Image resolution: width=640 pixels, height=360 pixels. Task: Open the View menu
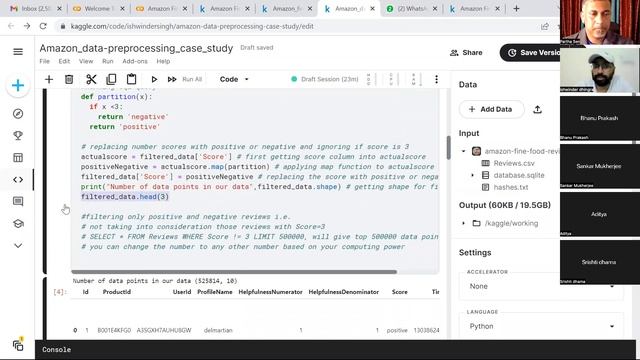click(x=86, y=61)
